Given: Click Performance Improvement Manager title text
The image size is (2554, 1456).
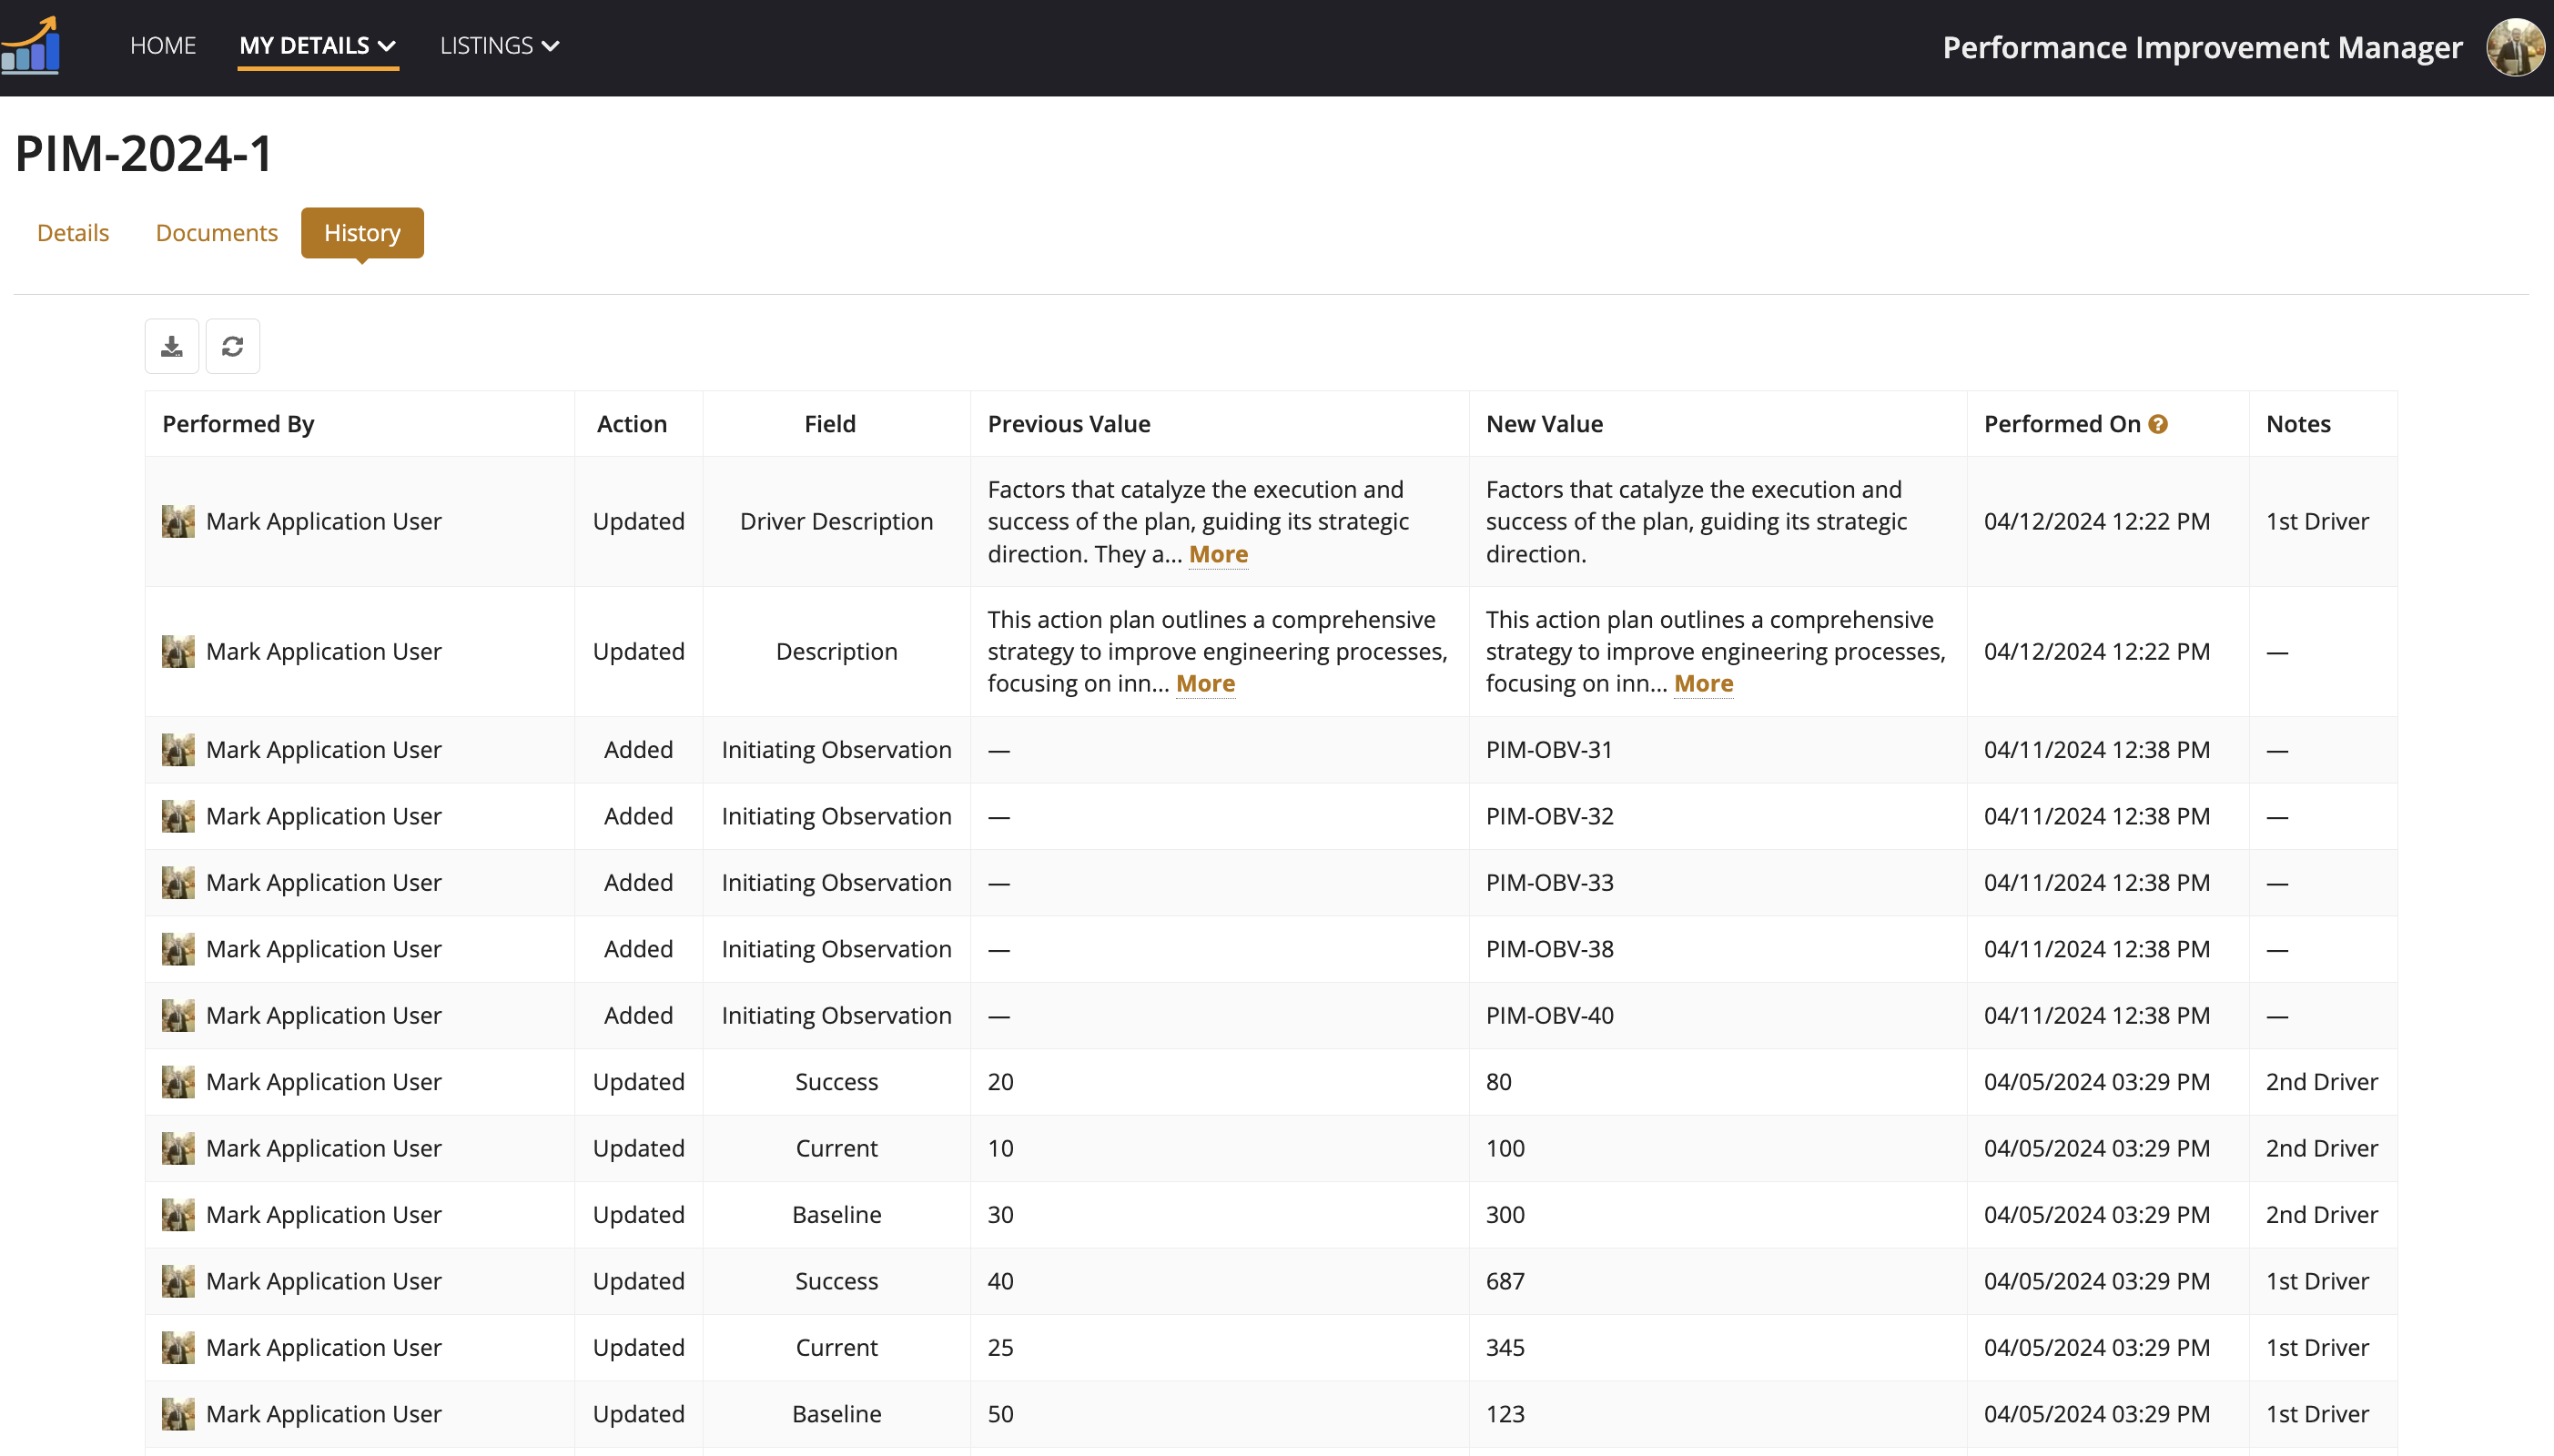Looking at the screenshot, I should (x=2202, y=47).
